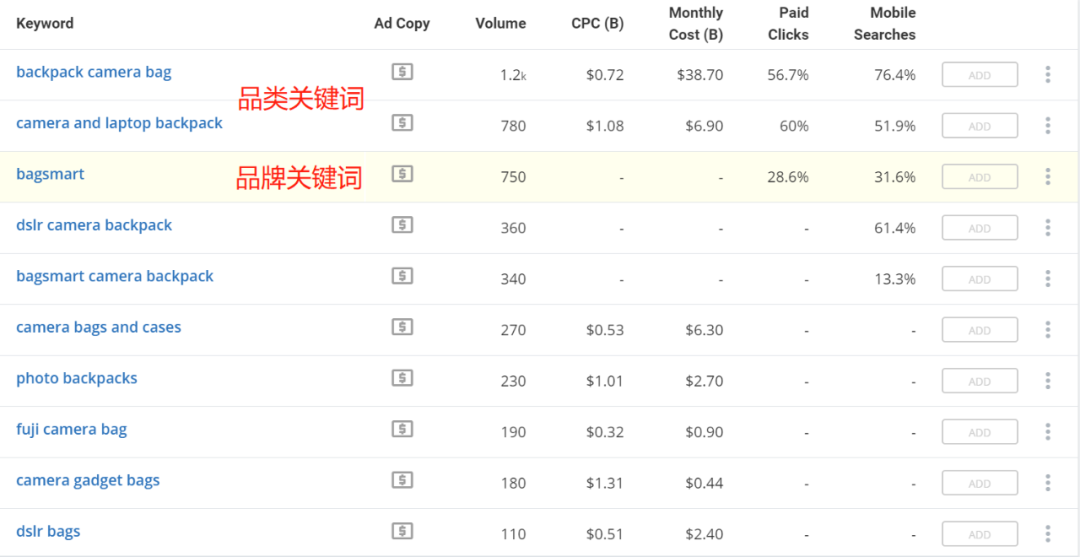Click ADD button for fuji camera bag

979,432
